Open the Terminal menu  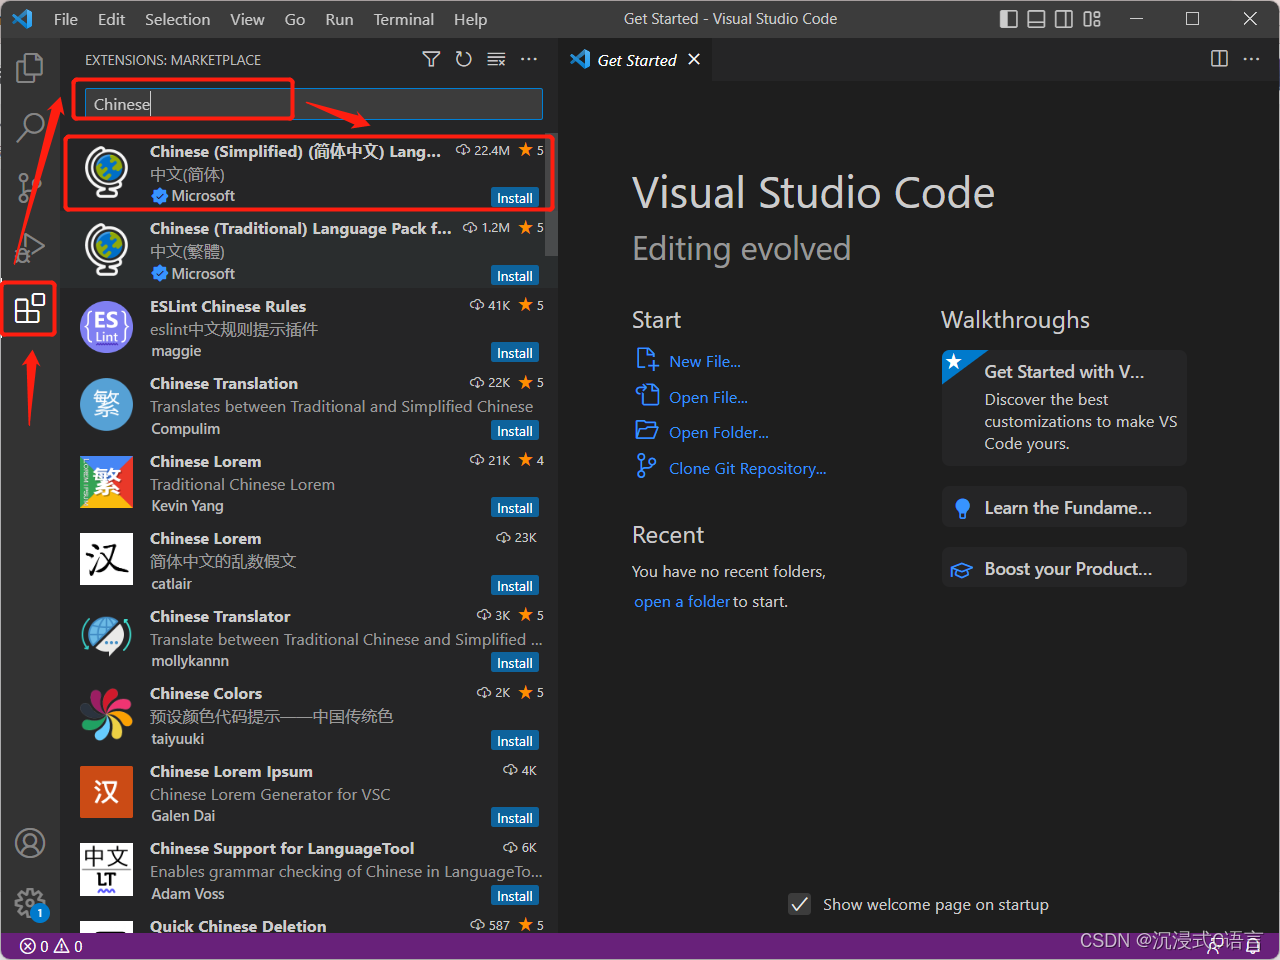[x=404, y=19]
